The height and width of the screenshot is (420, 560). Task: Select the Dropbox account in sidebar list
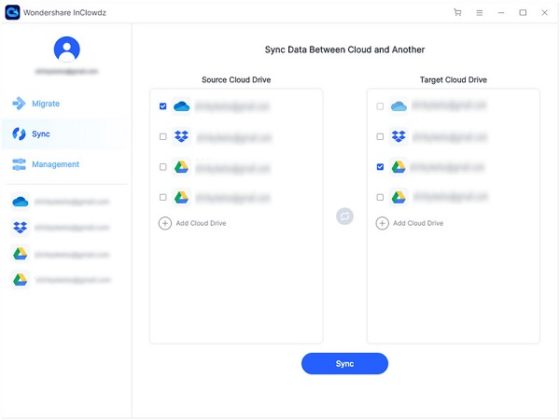pyautogui.click(x=61, y=228)
